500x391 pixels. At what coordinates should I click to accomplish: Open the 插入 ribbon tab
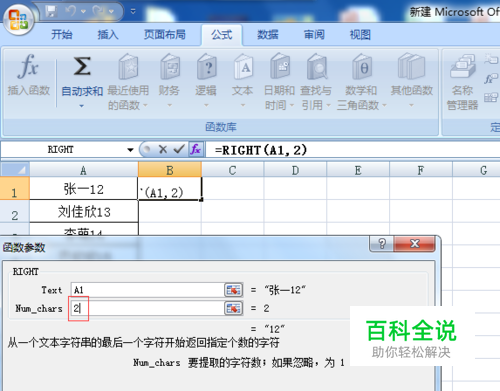click(107, 34)
